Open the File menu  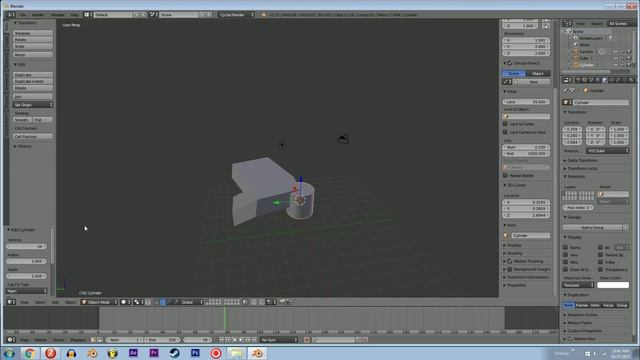23,15
